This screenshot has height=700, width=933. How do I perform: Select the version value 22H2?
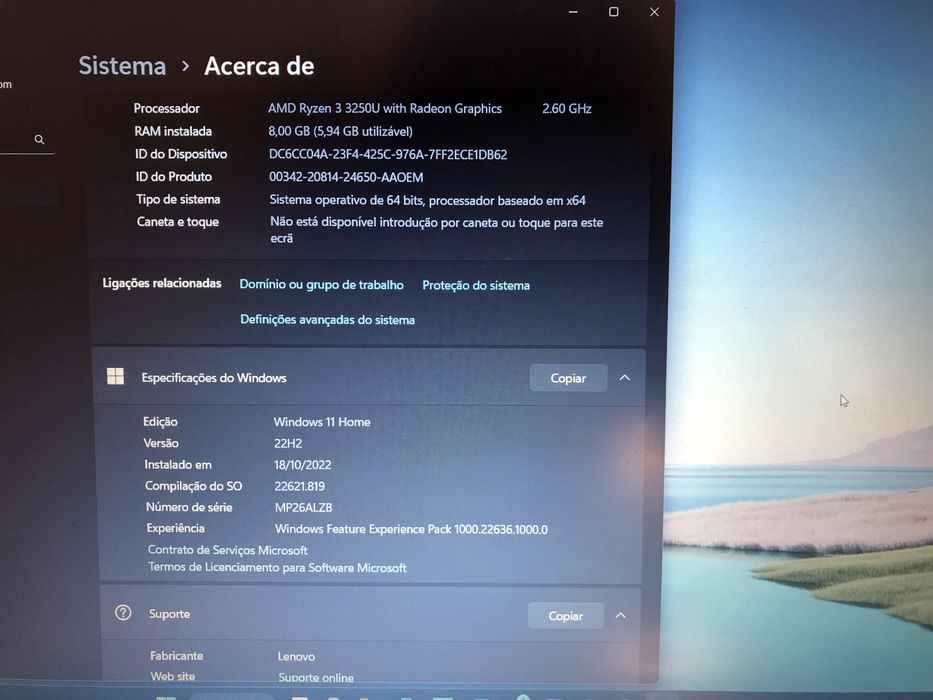pos(288,443)
